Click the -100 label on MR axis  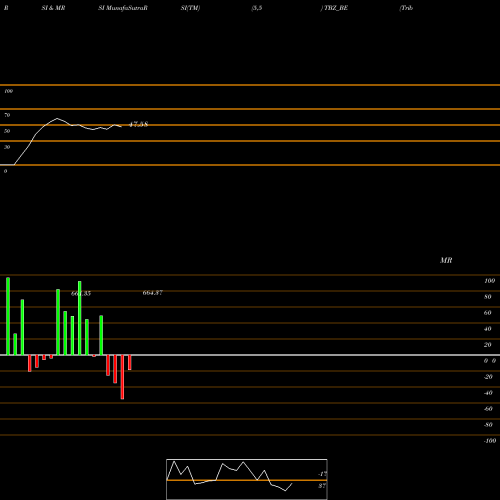(490, 441)
